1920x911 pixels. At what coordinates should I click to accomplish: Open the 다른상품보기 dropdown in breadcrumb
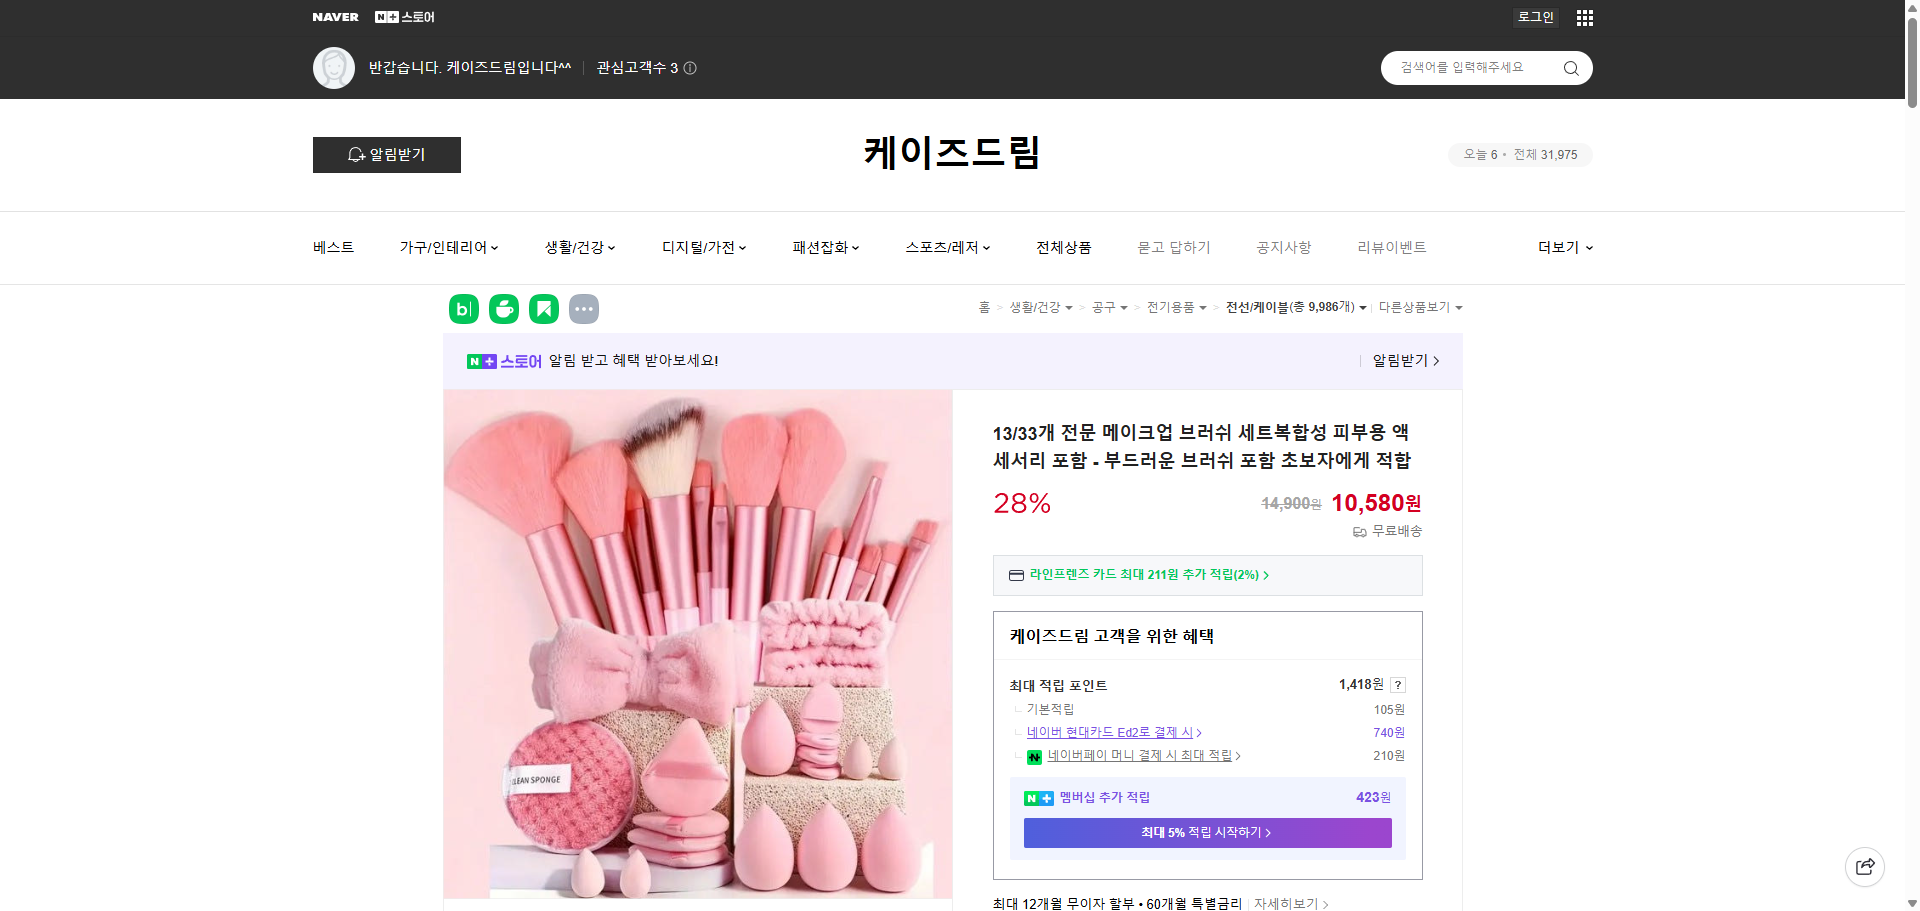(1420, 307)
